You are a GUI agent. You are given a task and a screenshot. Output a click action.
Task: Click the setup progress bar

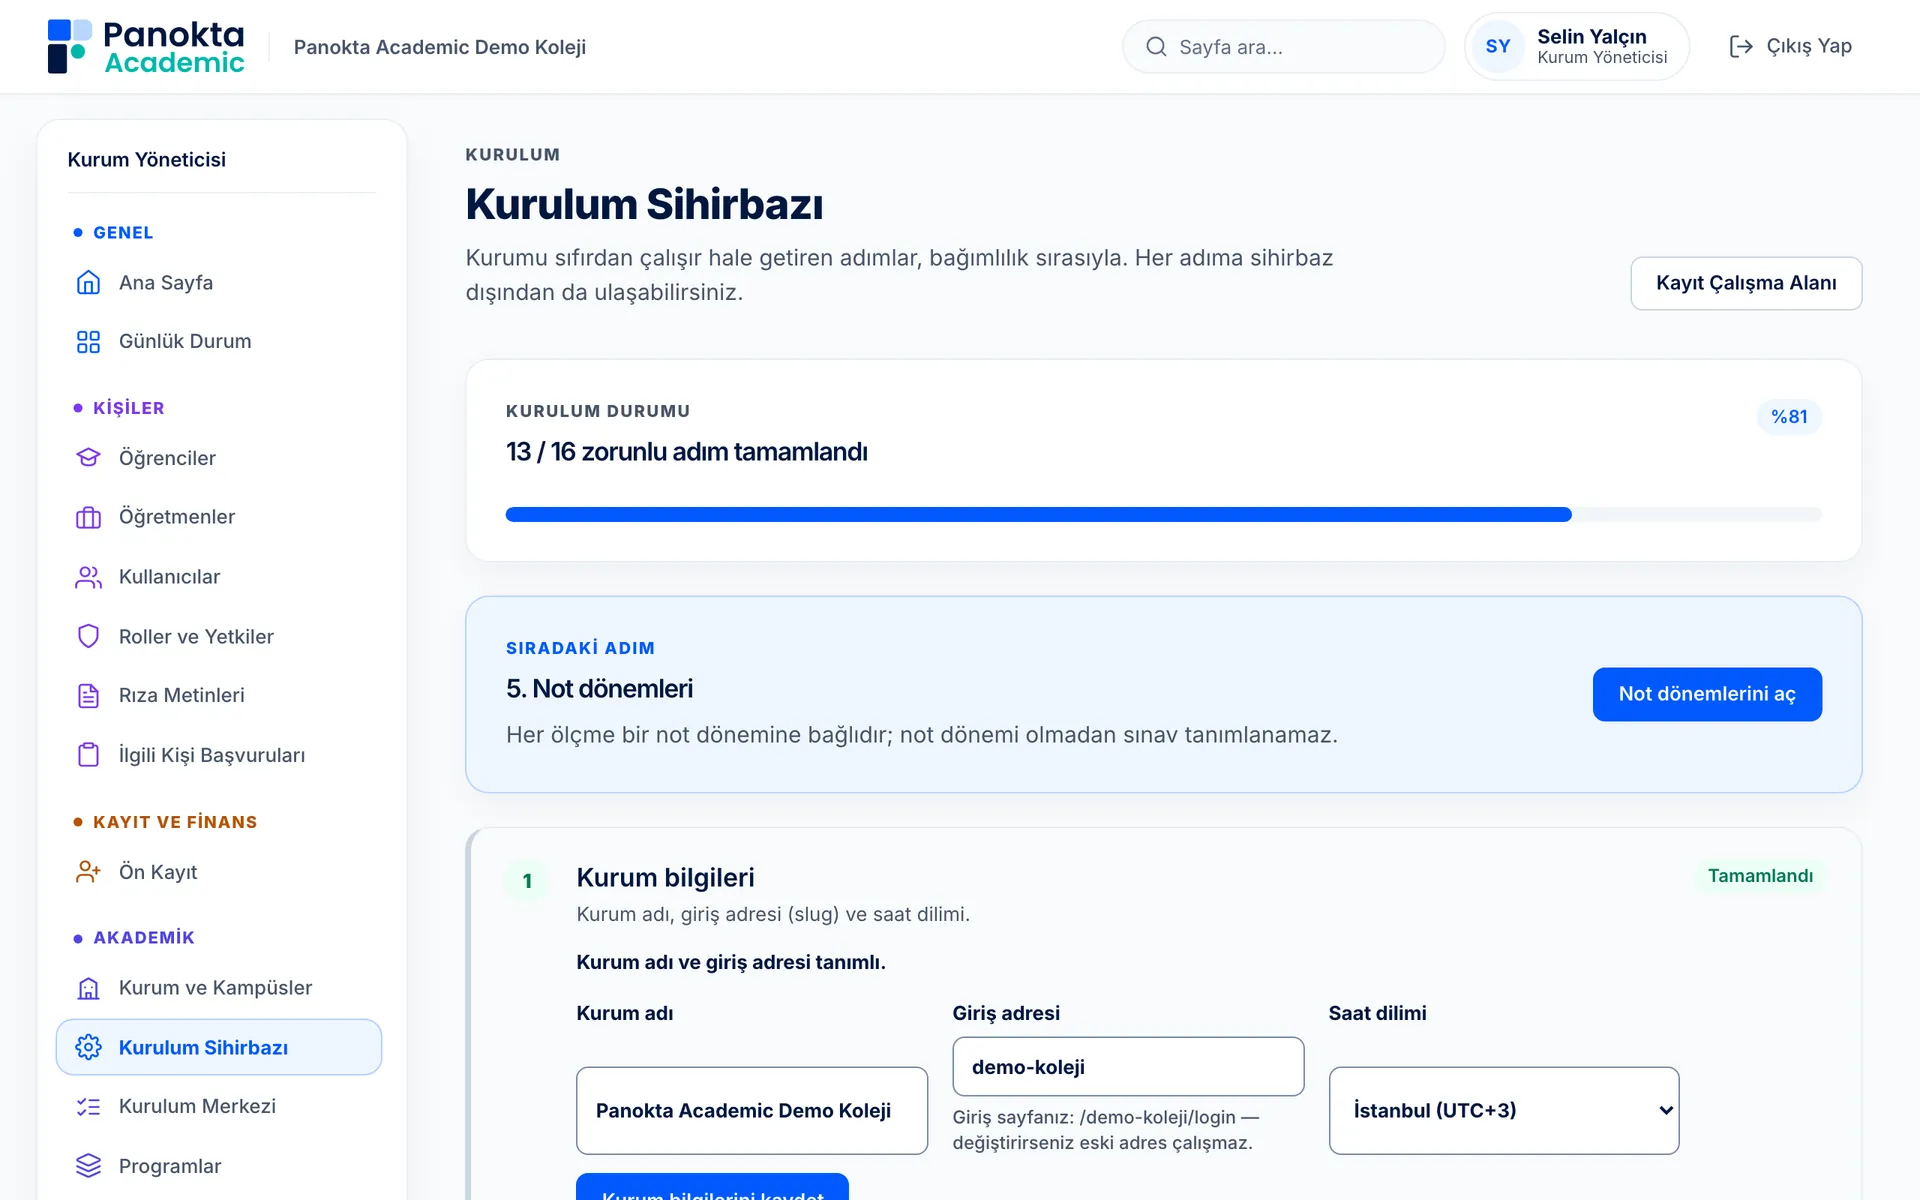[1164, 515]
